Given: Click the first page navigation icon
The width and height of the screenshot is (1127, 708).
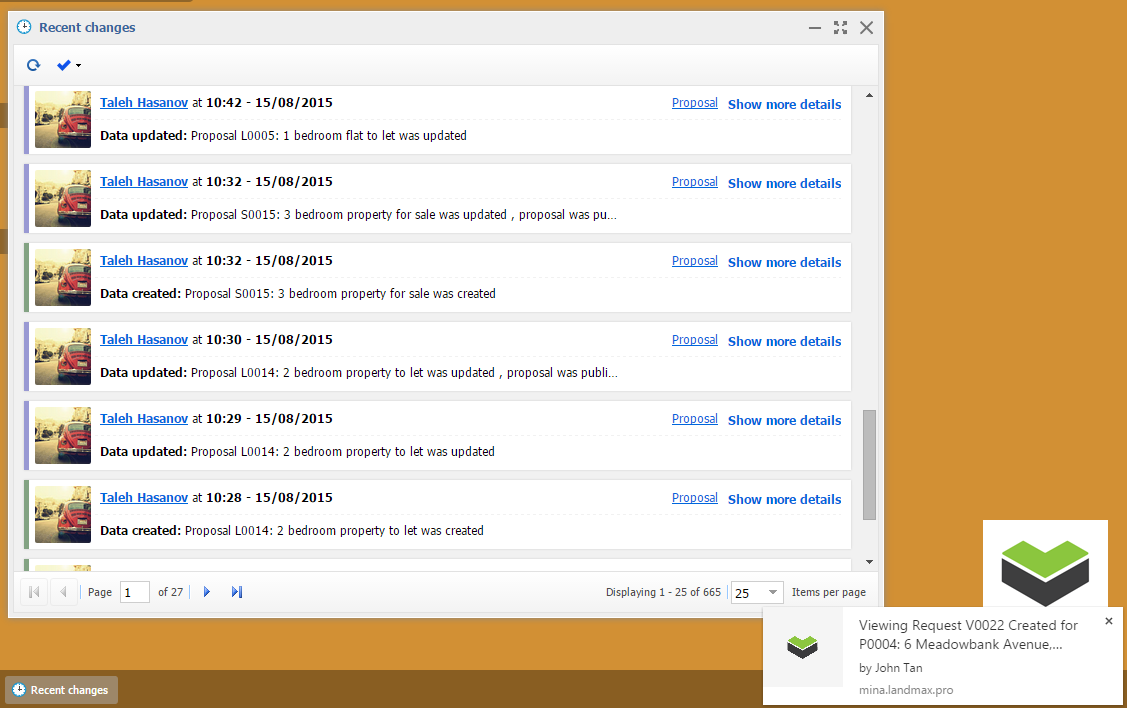Looking at the screenshot, I should click(33, 592).
